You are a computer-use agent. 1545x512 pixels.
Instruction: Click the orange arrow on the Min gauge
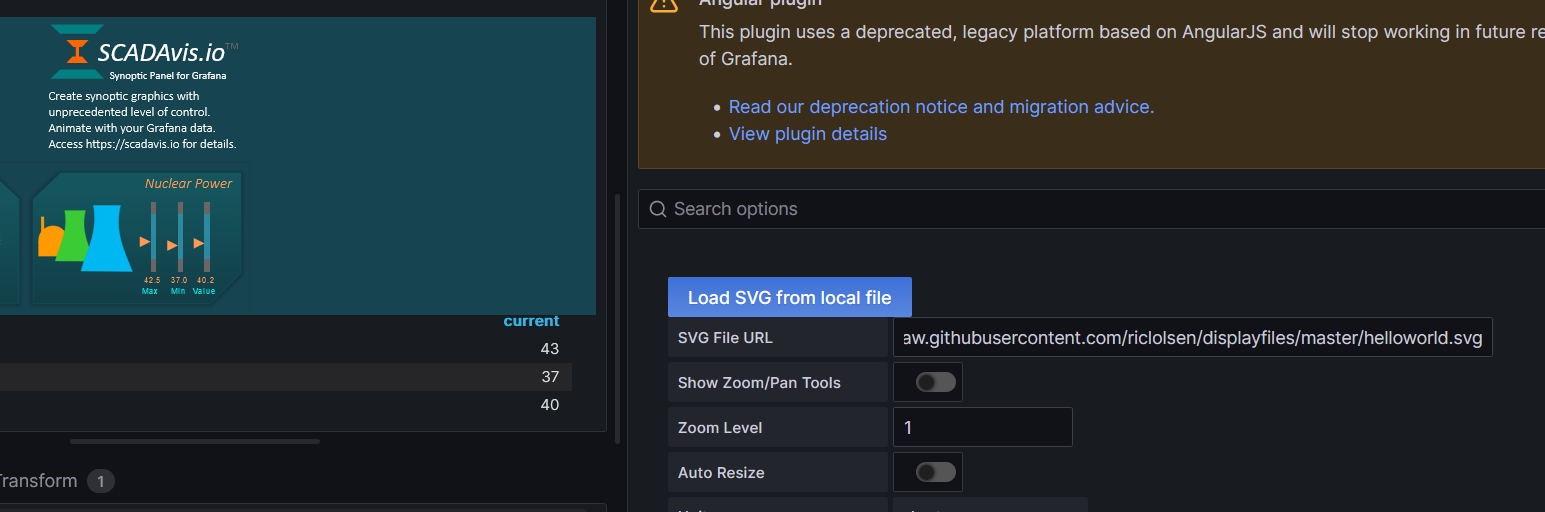pos(172,244)
